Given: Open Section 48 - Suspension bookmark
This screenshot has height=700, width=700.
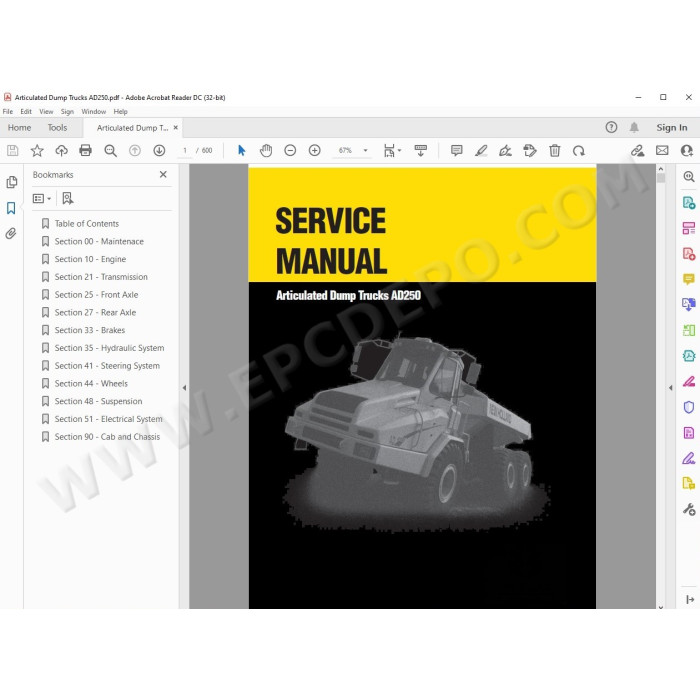Looking at the screenshot, I should 98,401.
